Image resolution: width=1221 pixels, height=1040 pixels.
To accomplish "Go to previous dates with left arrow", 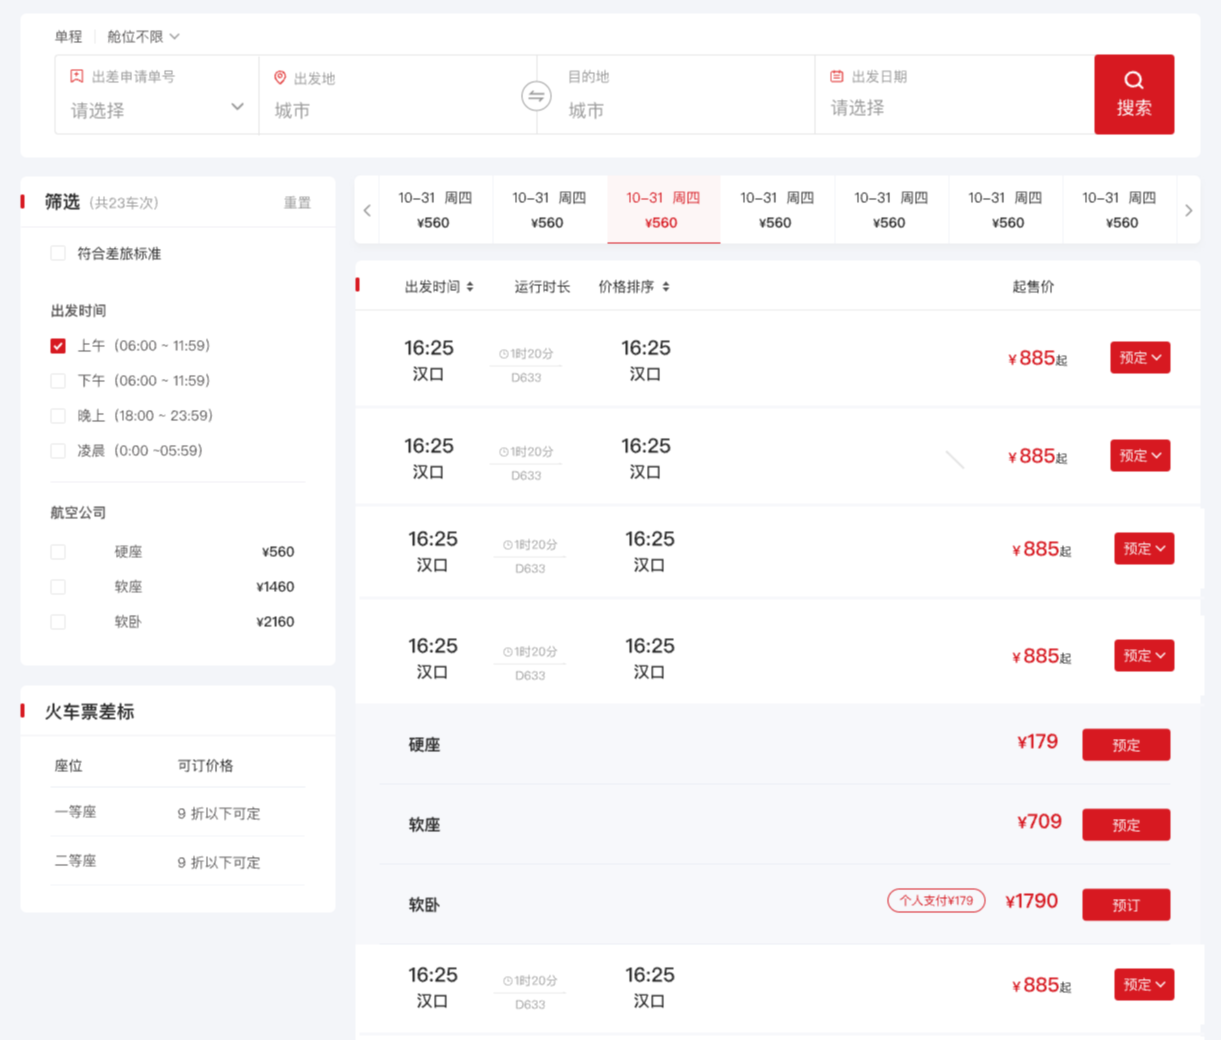I will pos(367,210).
